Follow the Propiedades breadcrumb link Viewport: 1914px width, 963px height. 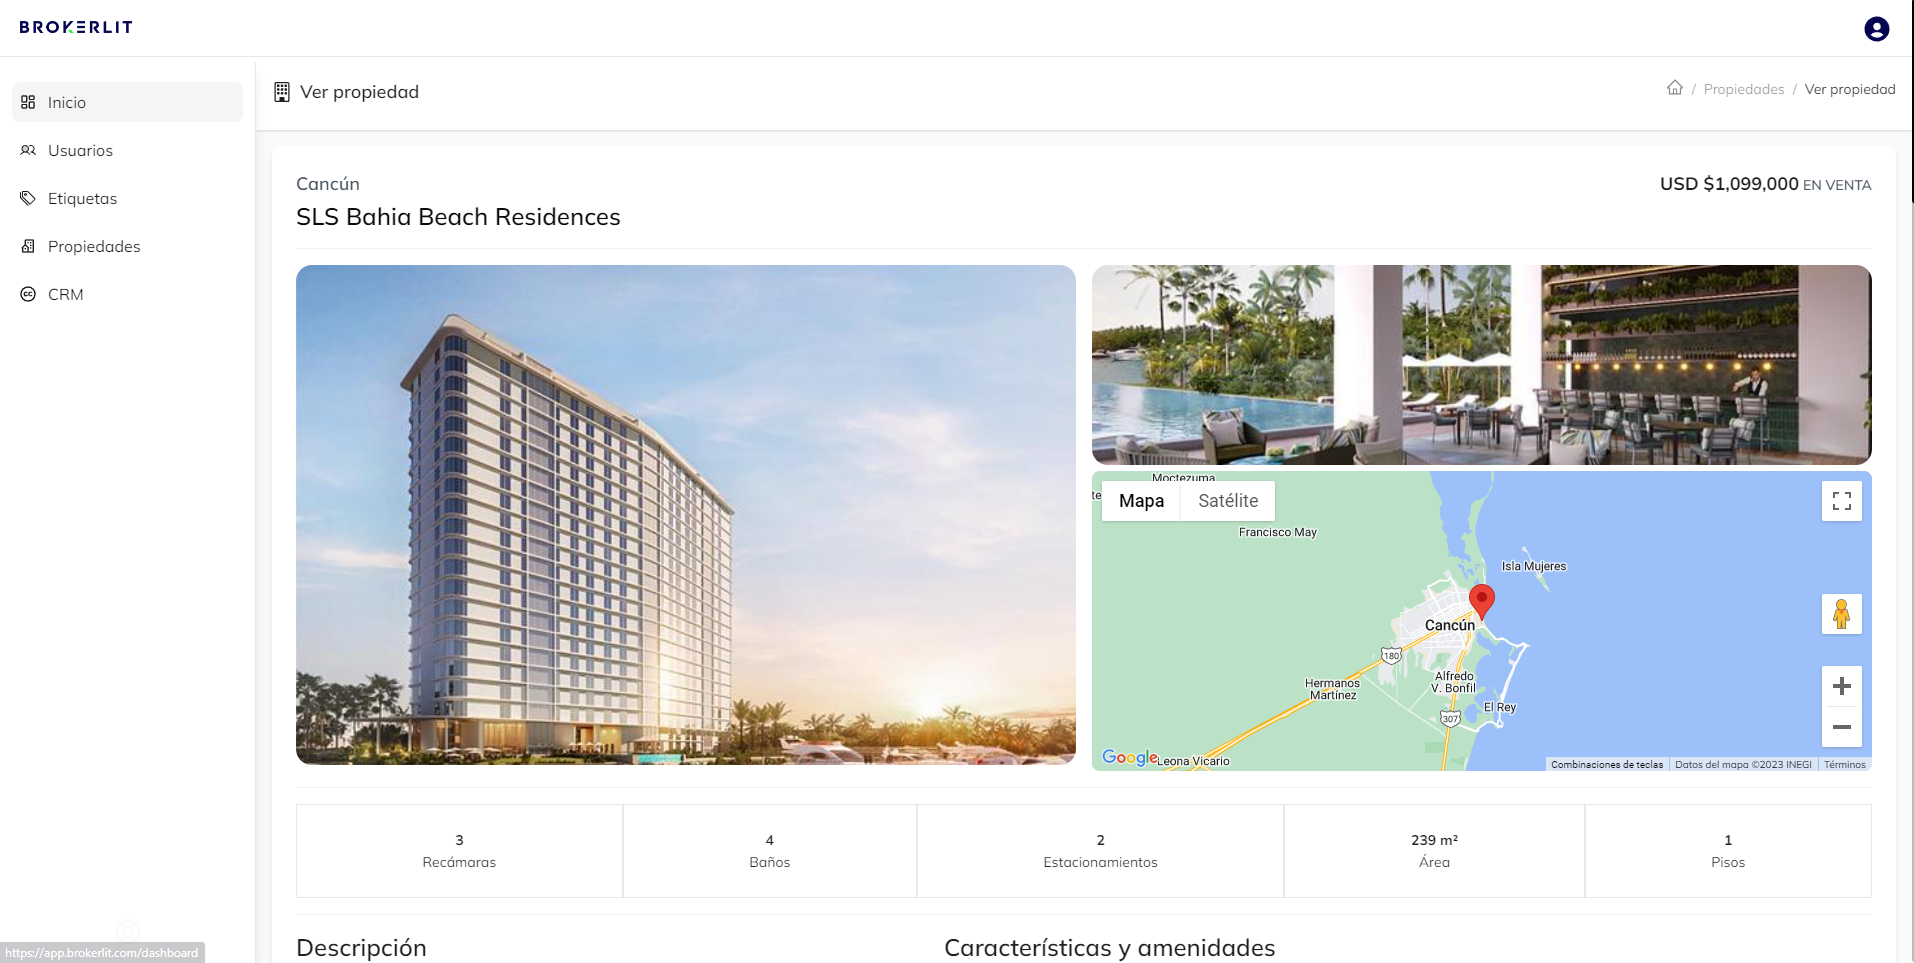click(1743, 89)
